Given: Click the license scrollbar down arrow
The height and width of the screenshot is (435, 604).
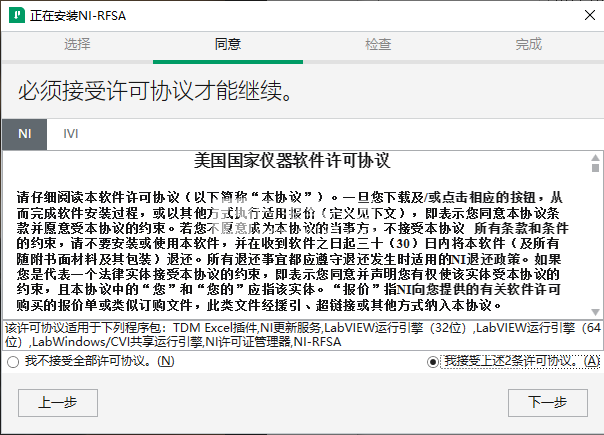Looking at the screenshot, I should (x=595, y=312).
